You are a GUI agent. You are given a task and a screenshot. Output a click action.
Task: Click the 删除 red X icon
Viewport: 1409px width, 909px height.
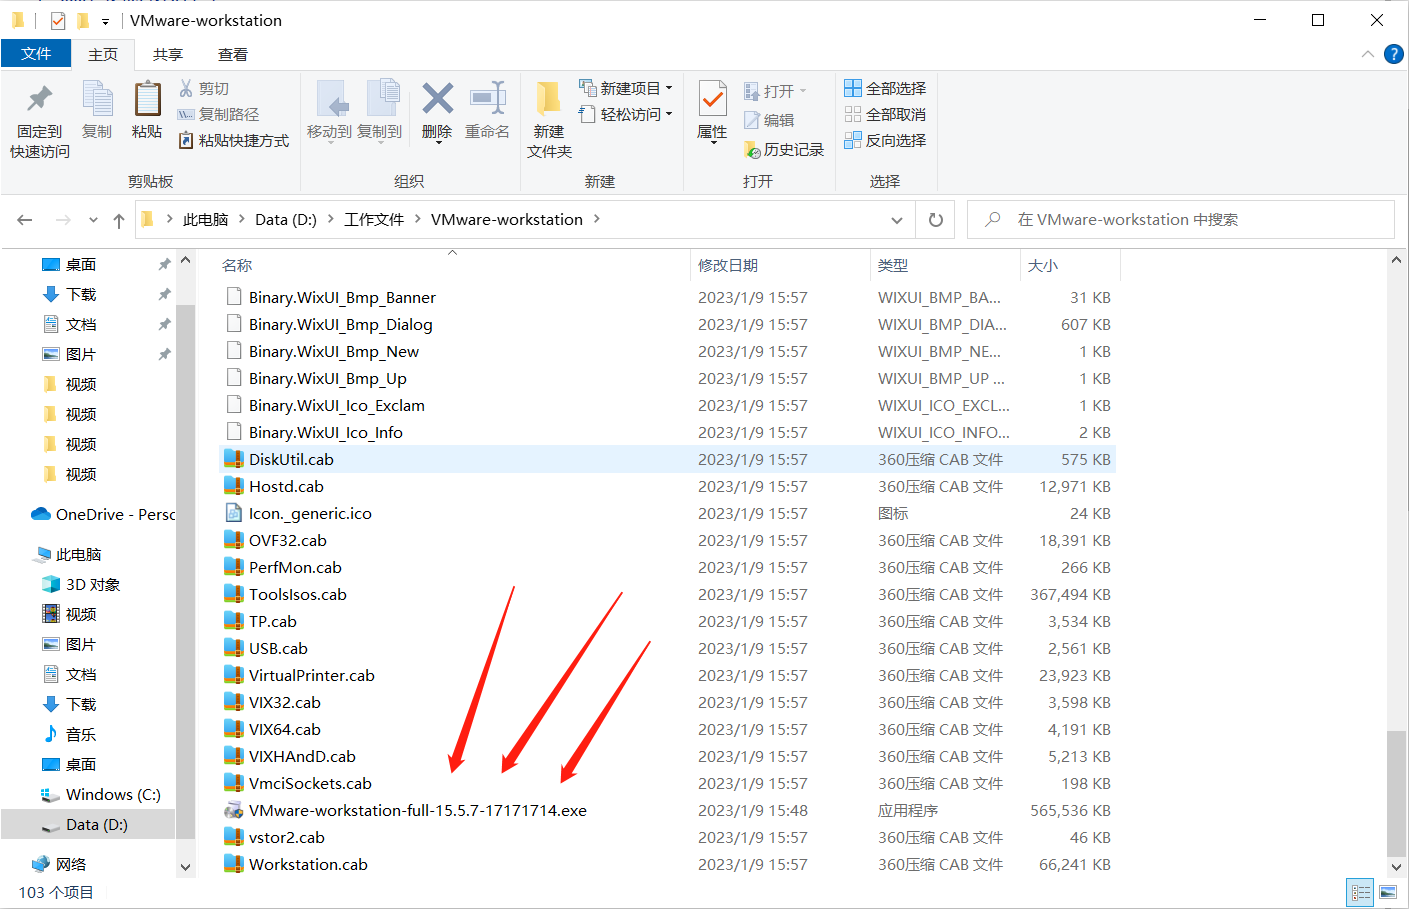click(438, 98)
